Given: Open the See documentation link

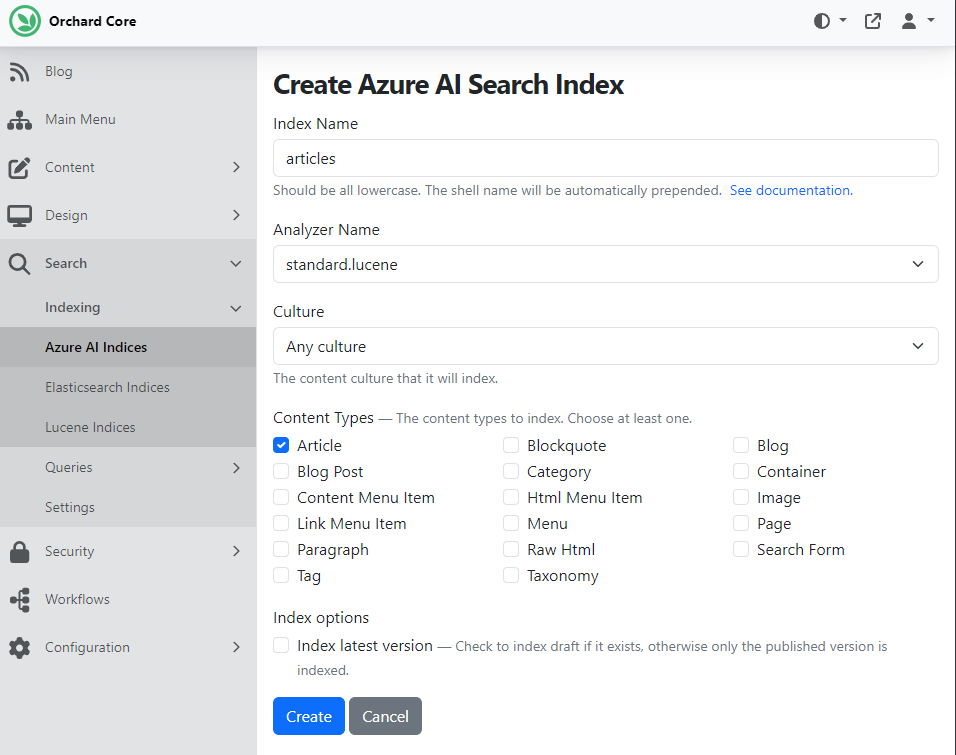Looking at the screenshot, I should pyautogui.click(x=791, y=190).
